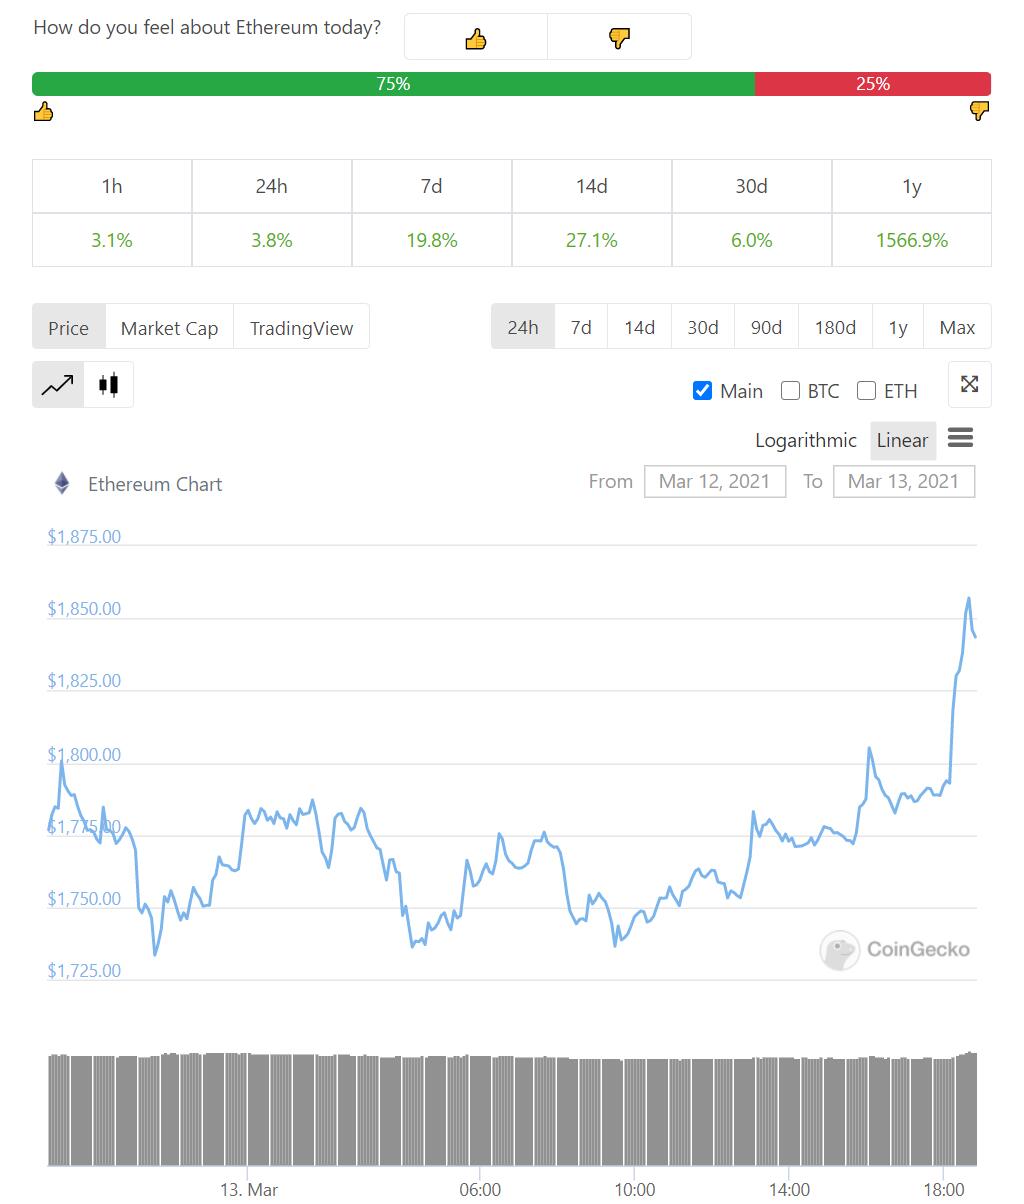This screenshot has width=1024, height=1204.
Task: Select the line chart view icon
Action: (x=57, y=384)
